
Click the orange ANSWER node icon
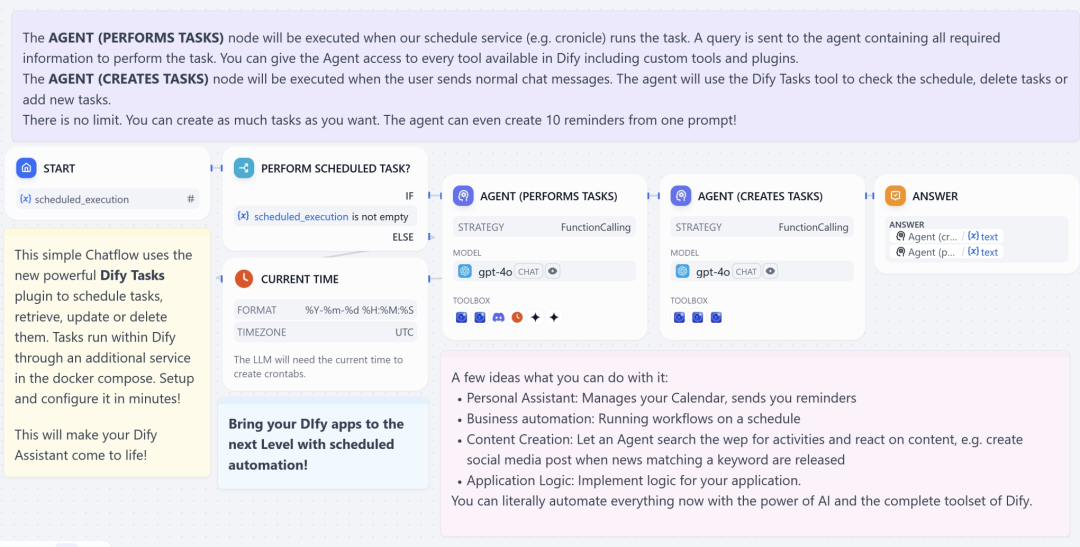(896, 196)
